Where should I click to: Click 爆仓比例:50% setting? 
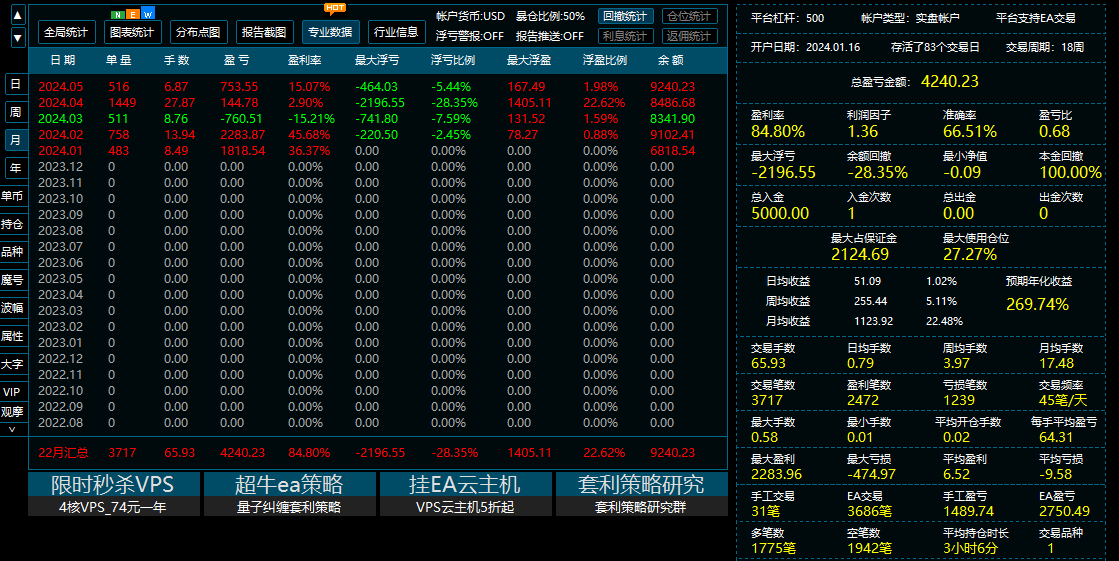(550, 16)
